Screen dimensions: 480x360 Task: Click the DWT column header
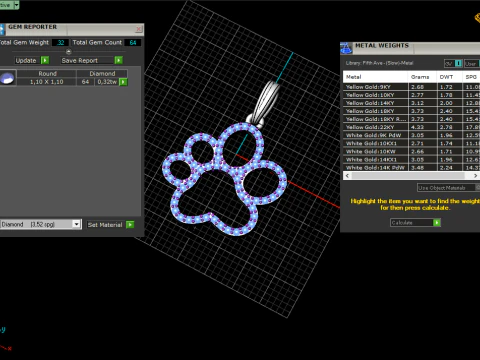pyautogui.click(x=449, y=77)
